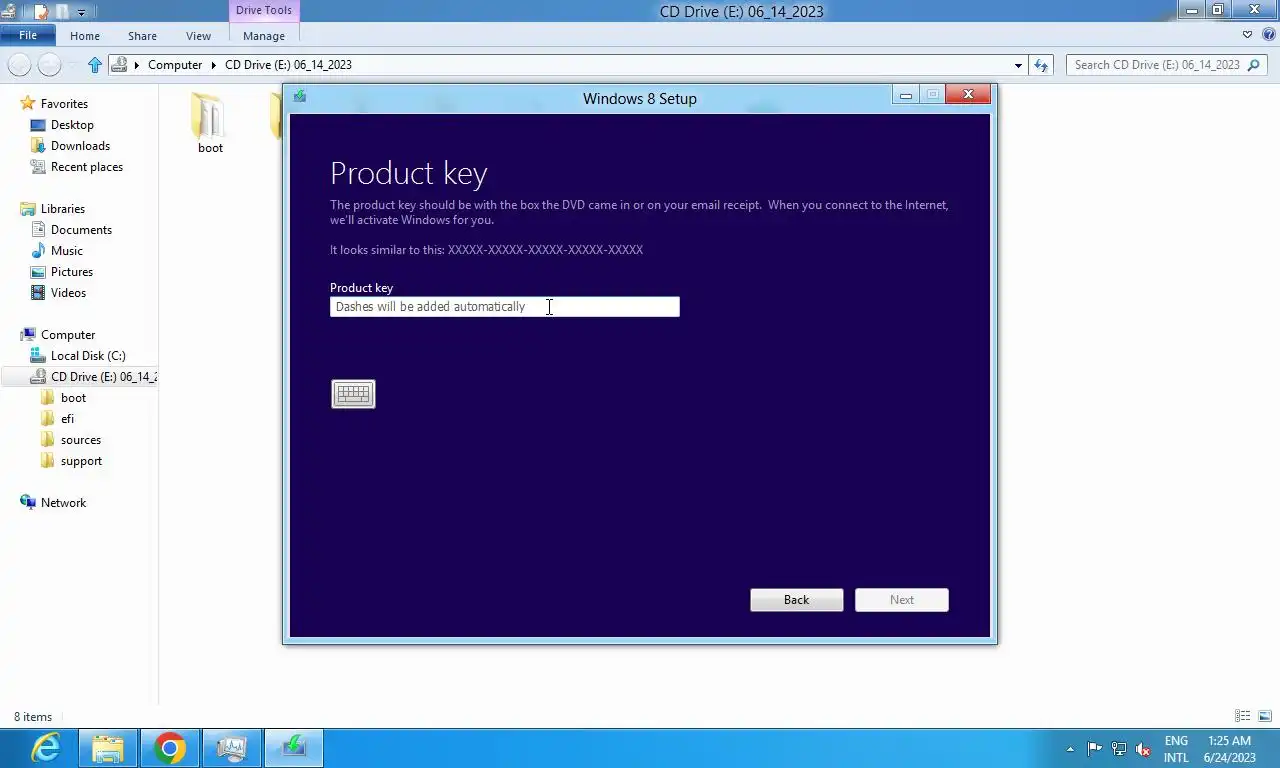Switch to Large icons view layout
The height and width of the screenshot is (768, 1280).
pos(1265,716)
